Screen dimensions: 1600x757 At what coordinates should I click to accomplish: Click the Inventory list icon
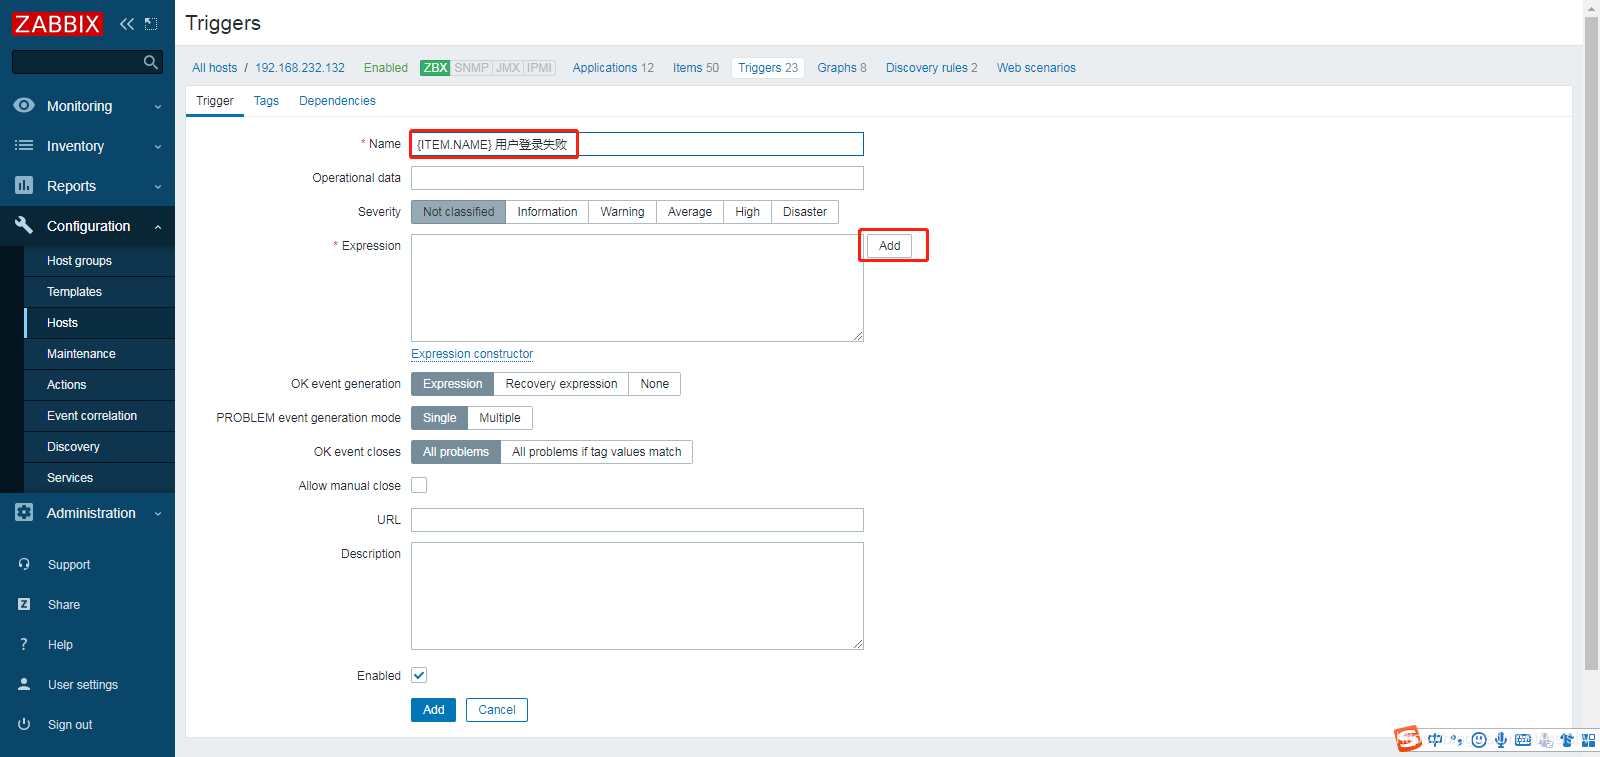(x=24, y=145)
